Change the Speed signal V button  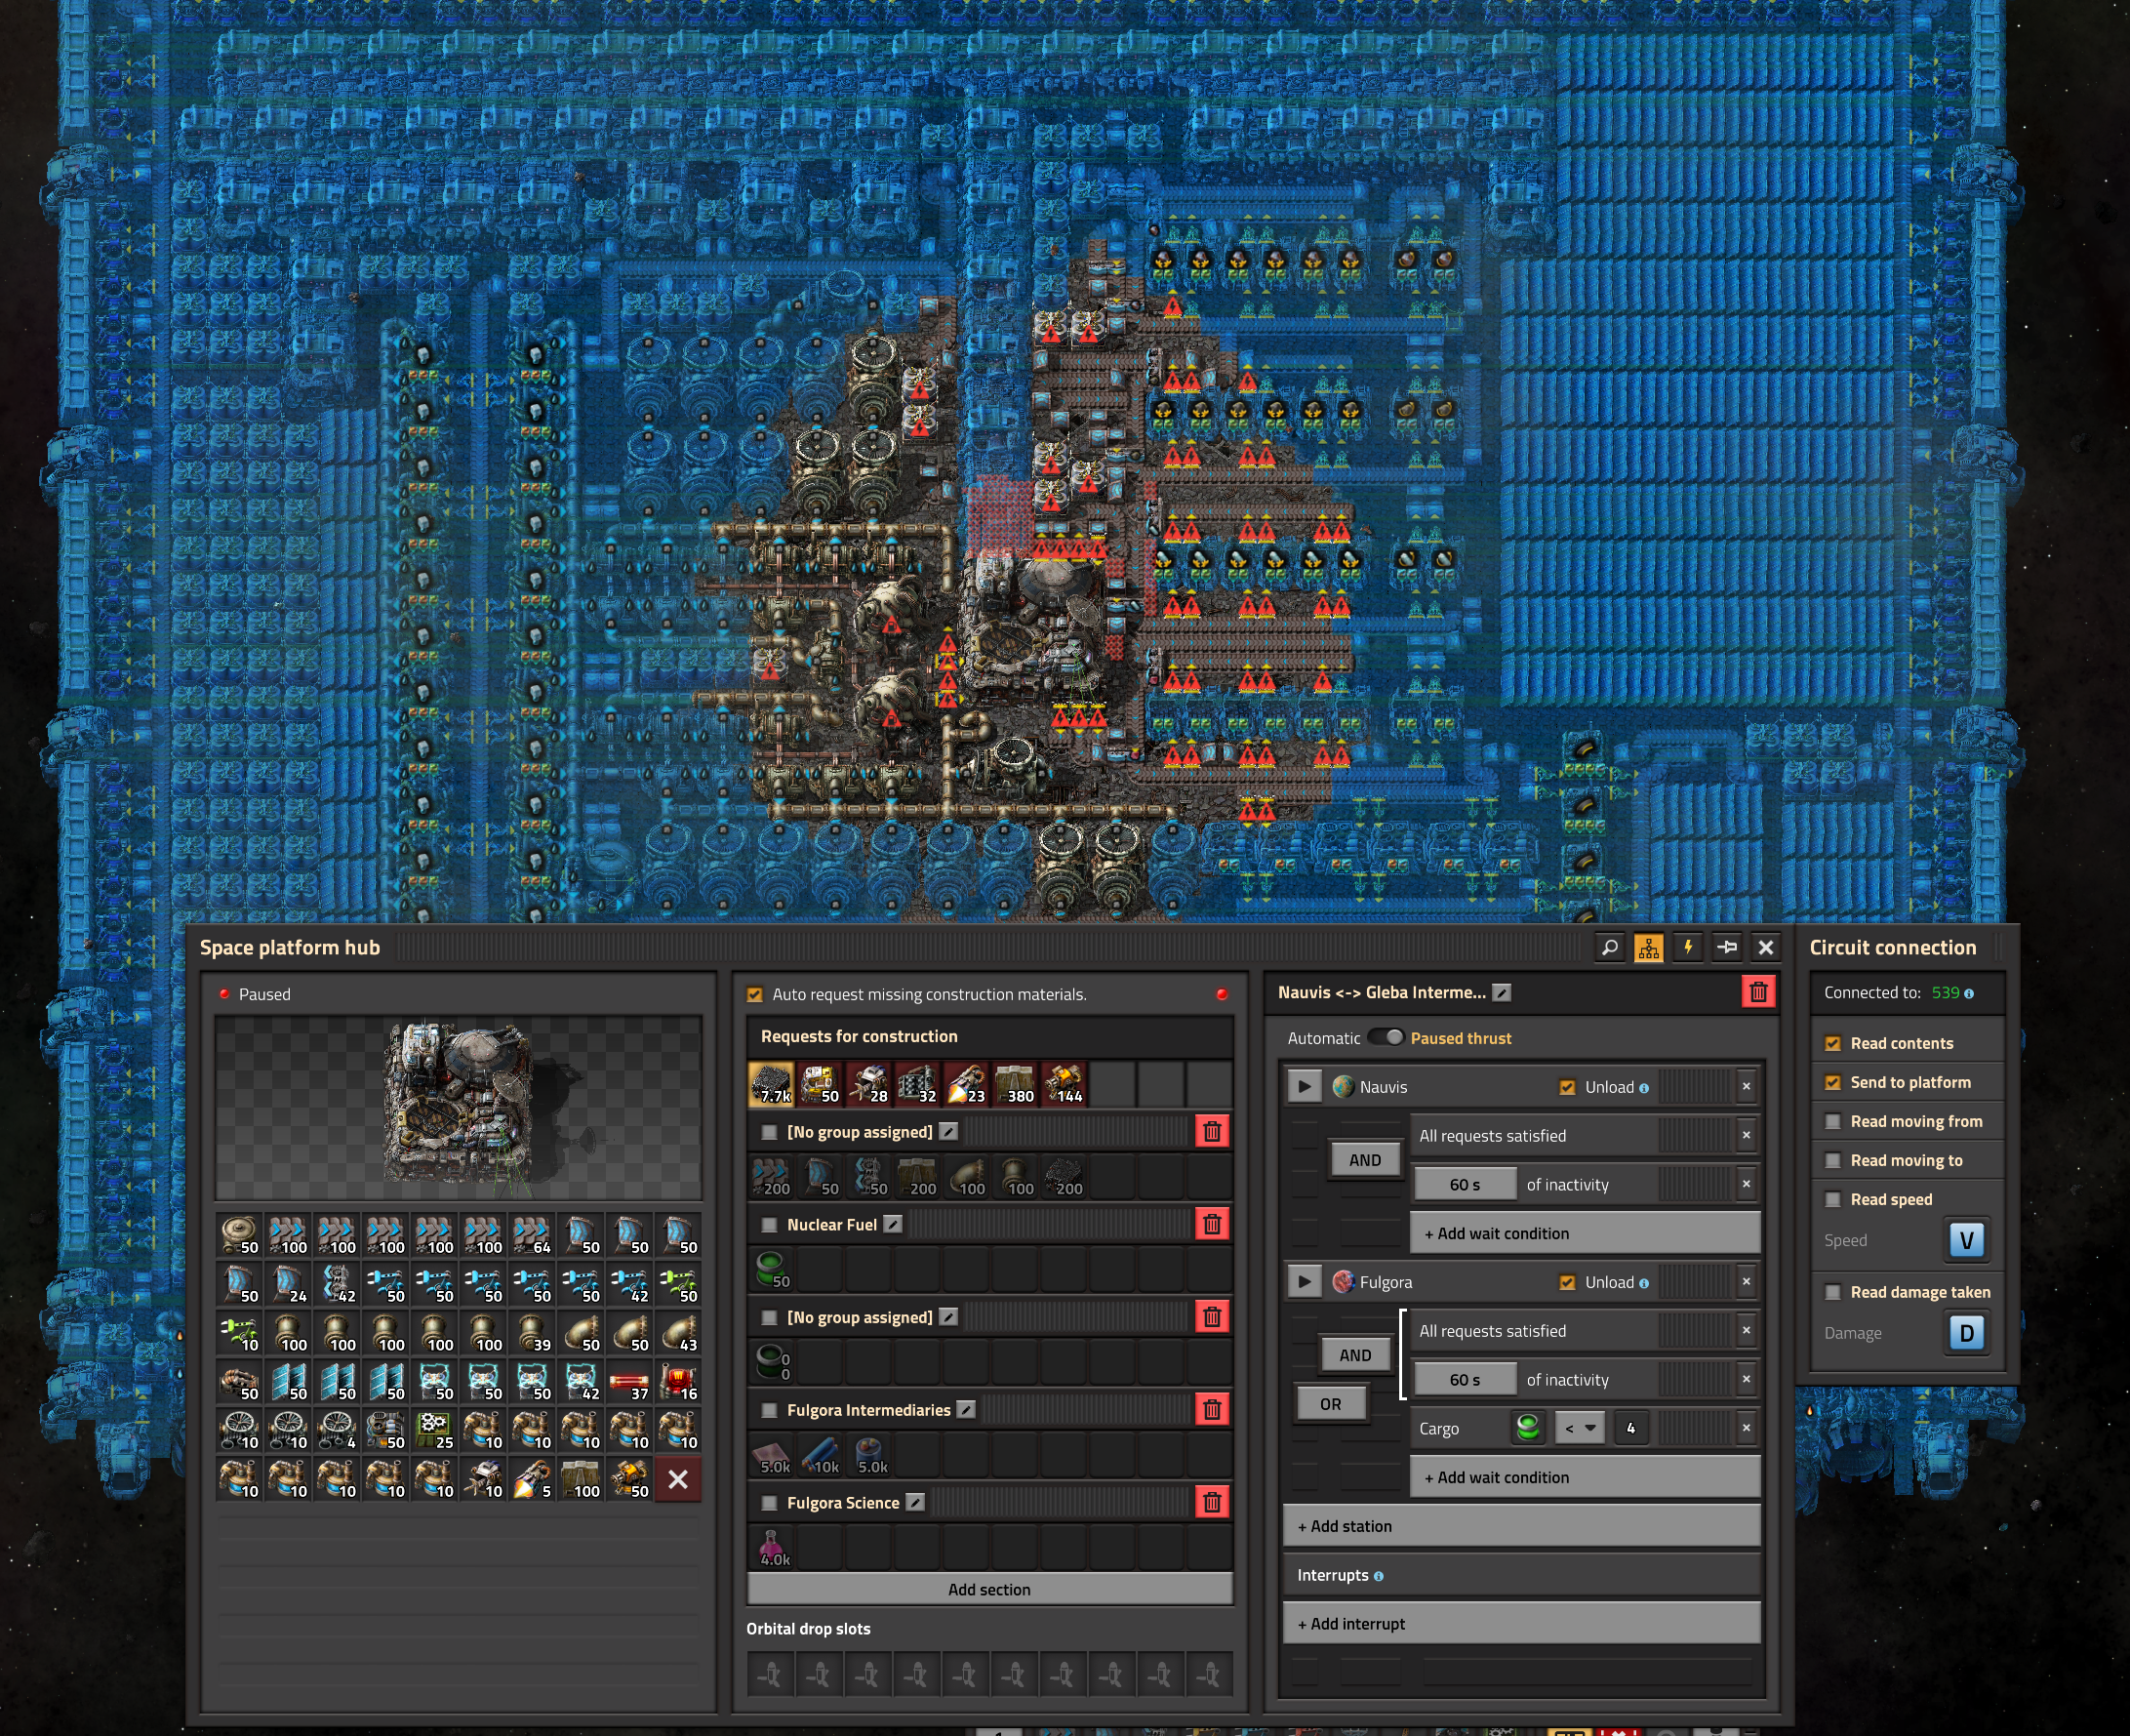click(x=1966, y=1240)
